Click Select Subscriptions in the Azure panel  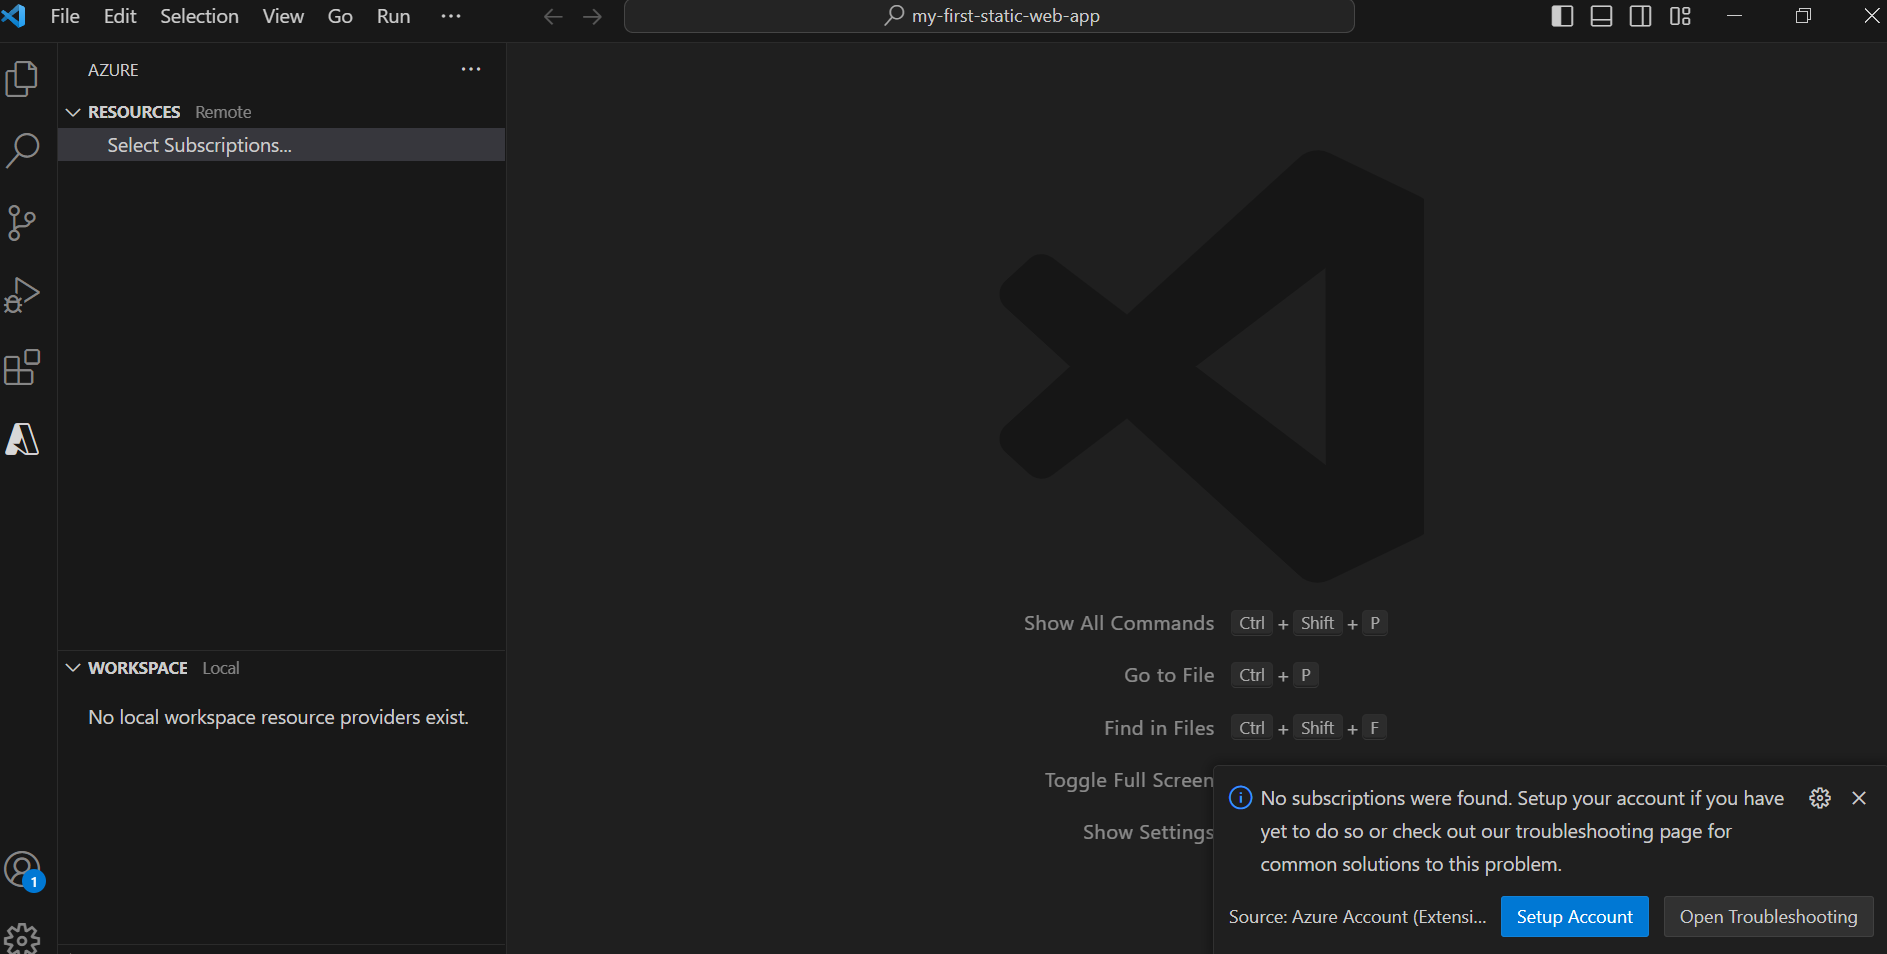[x=198, y=145]
